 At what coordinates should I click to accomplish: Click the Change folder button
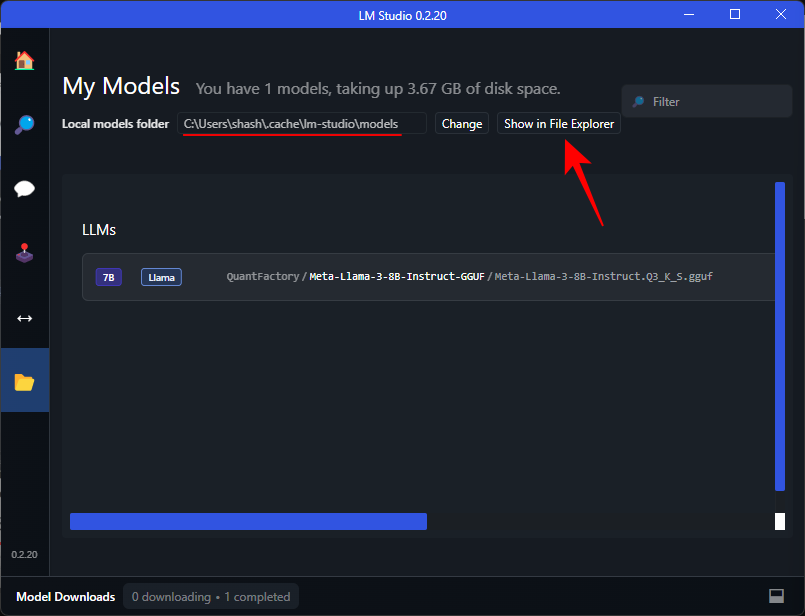click(462, 124)
